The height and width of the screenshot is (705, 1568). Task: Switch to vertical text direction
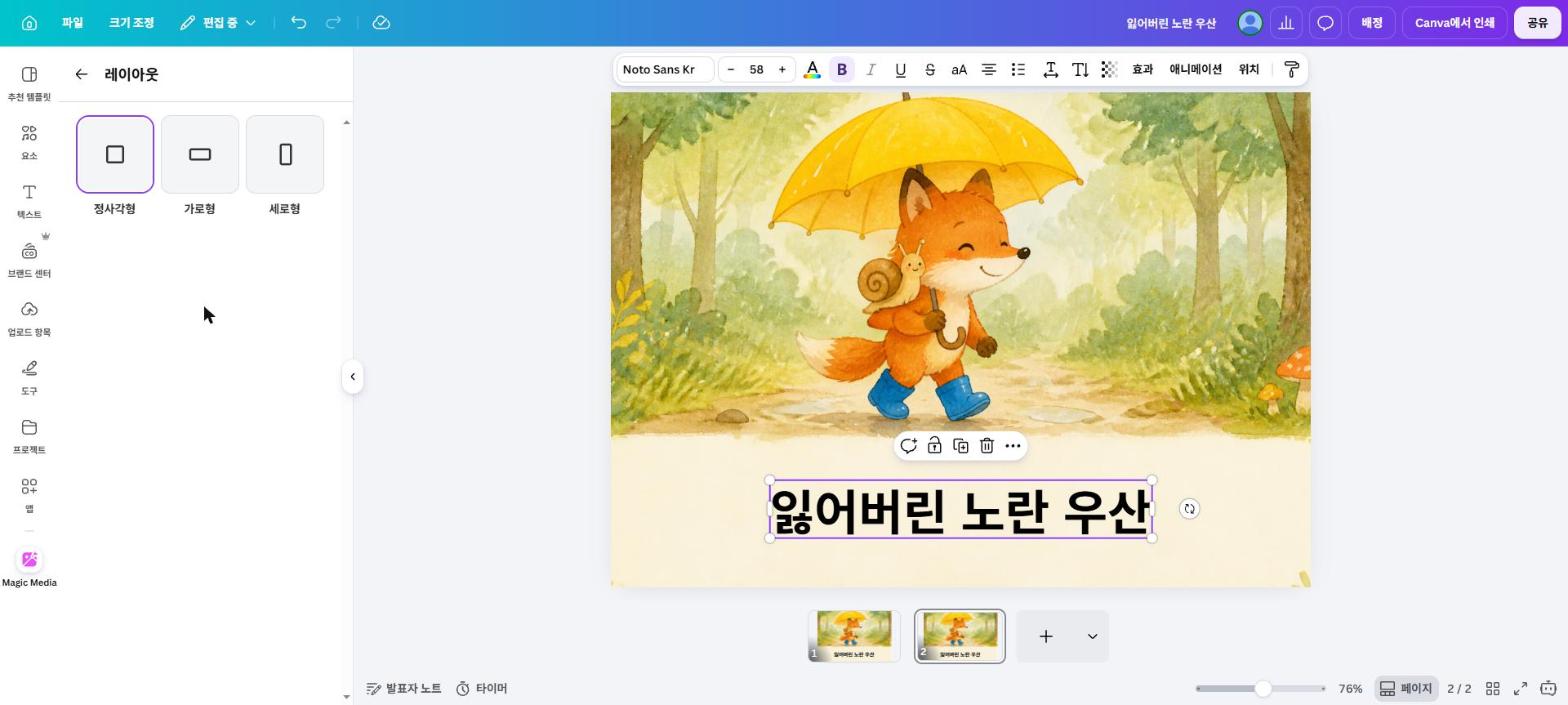coord(1080,69)
